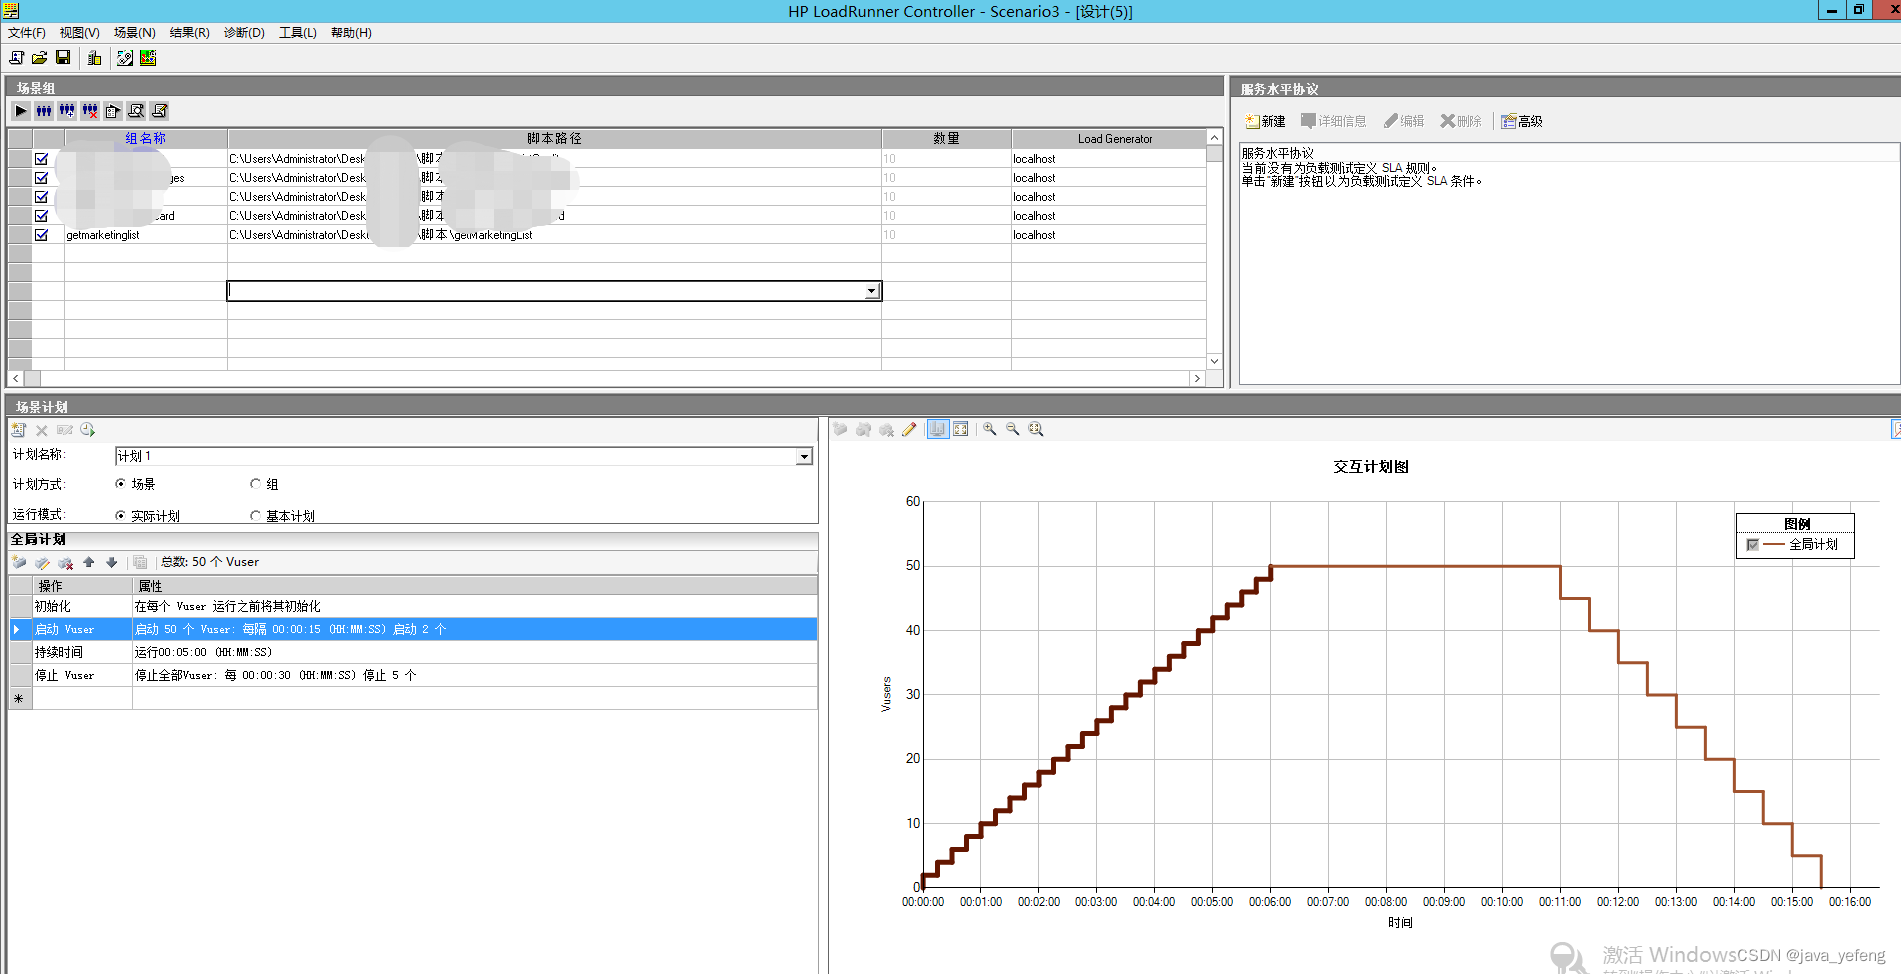The height and width of the screenshot is (974, 1901).
Task: Add an action with the new brick icon
Action: click(19, 562)
